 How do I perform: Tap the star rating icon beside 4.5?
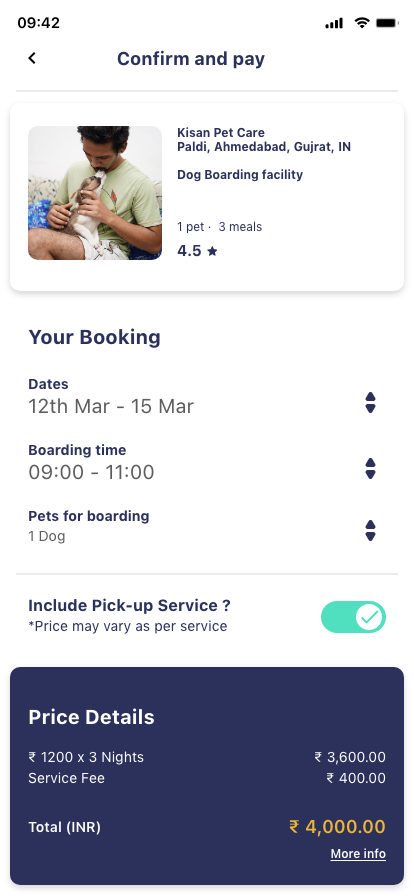(x=212, y=251)
